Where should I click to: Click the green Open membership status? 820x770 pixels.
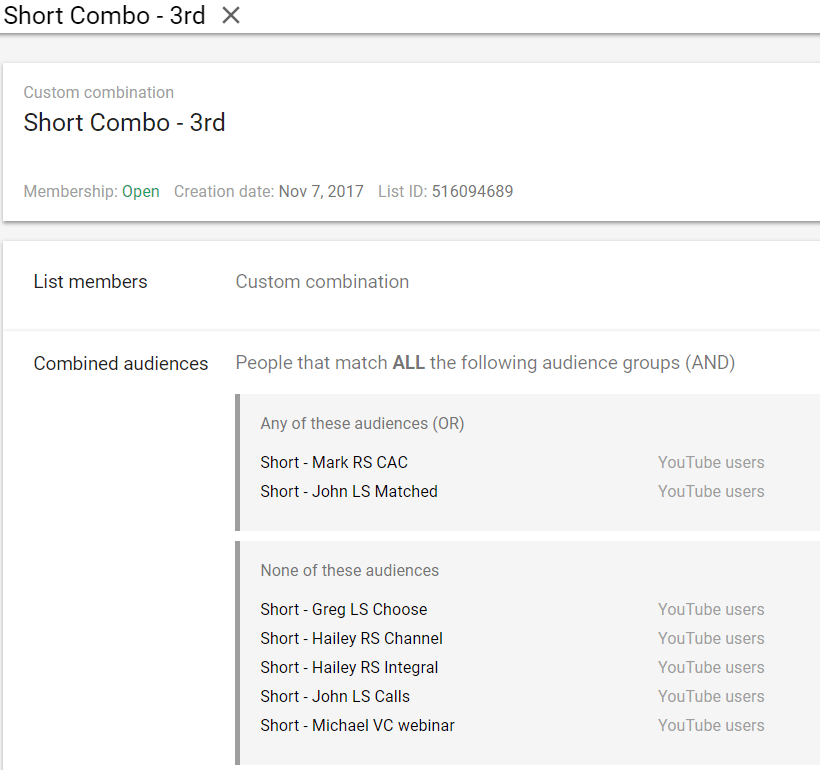tap(141, 192)
